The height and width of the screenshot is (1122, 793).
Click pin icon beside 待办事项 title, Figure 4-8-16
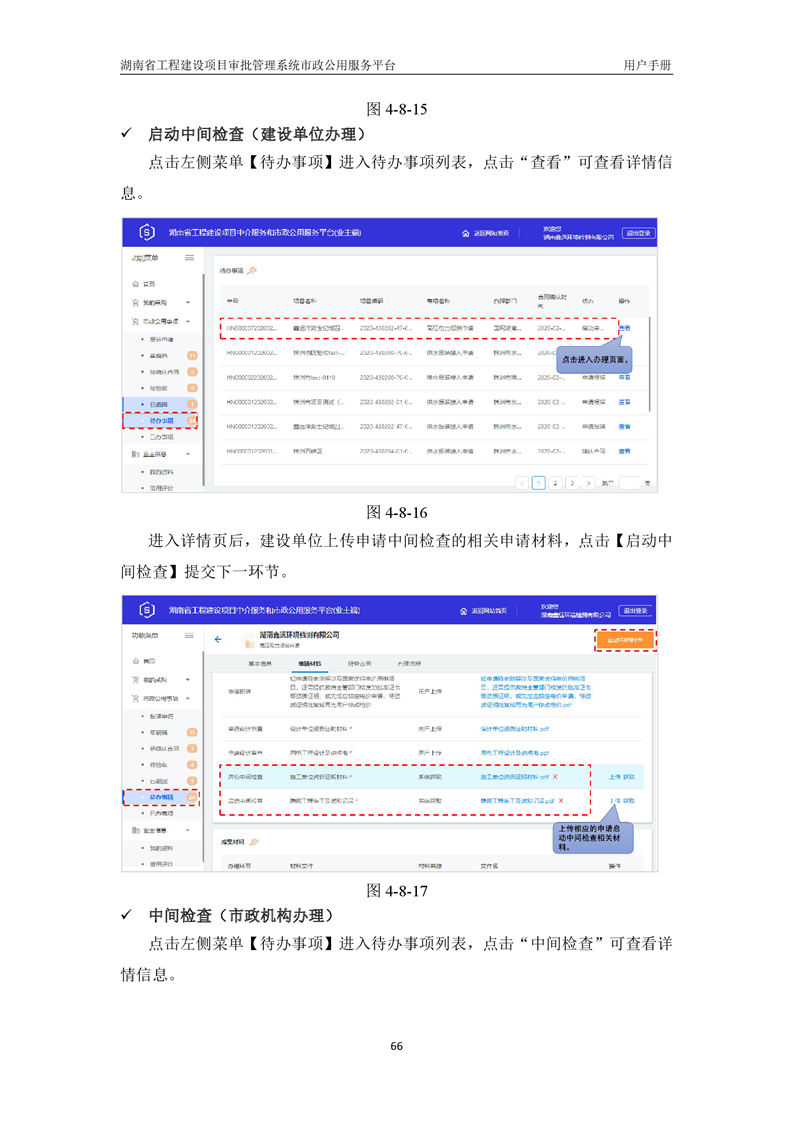pyautogui.click(x=252, y=270)
